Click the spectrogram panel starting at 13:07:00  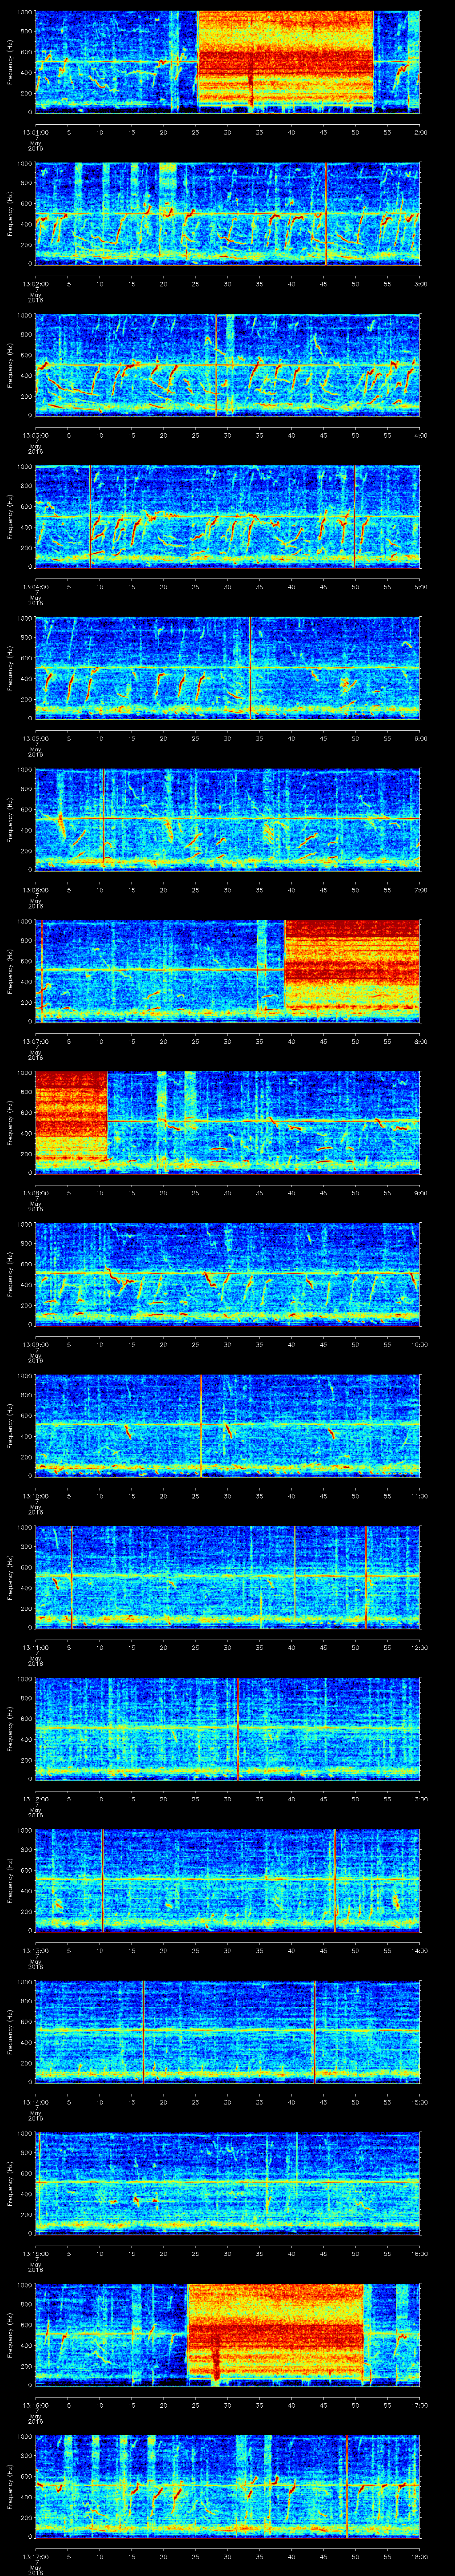(x=227, y=971)
